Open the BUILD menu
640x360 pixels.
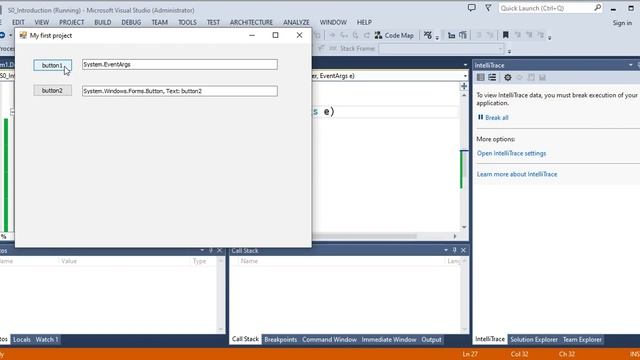pyautogui.click(x=102, y=22)
